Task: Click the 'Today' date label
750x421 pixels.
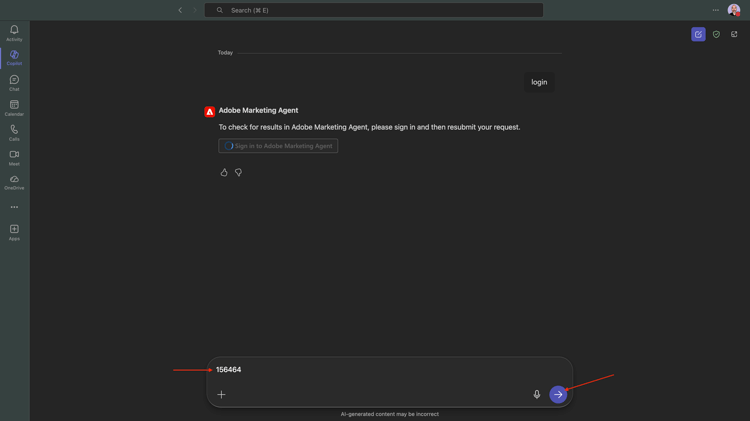Action: click(225, 53)
